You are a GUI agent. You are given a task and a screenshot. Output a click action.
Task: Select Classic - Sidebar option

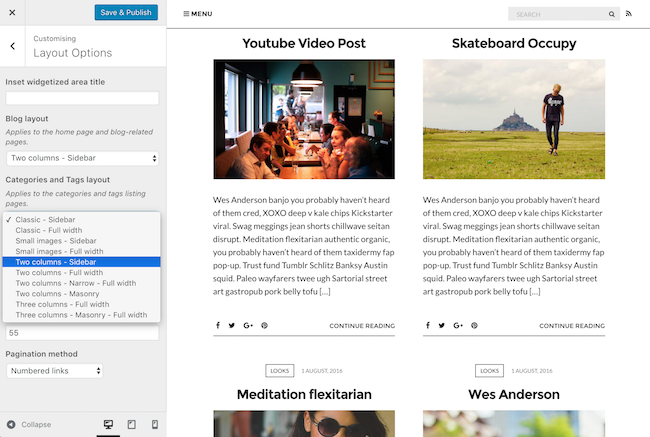click(x=81, y=220)
